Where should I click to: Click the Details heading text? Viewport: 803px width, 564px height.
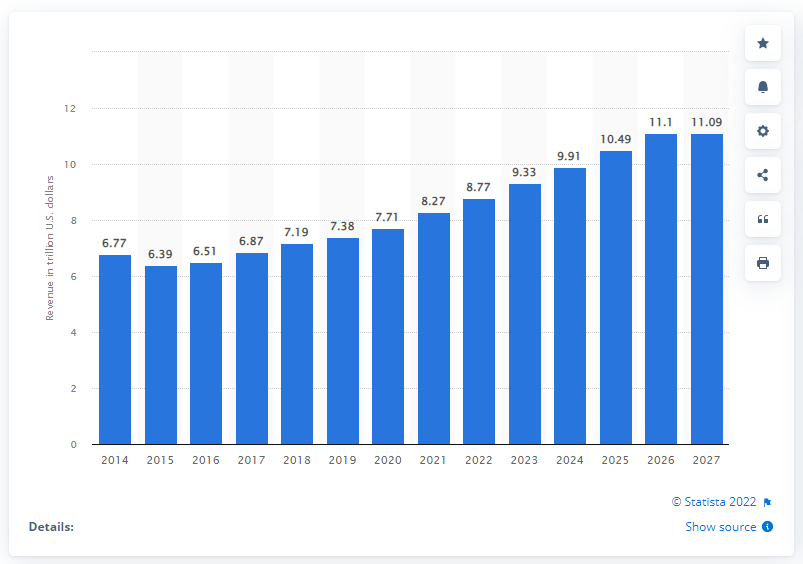(51, 527)
